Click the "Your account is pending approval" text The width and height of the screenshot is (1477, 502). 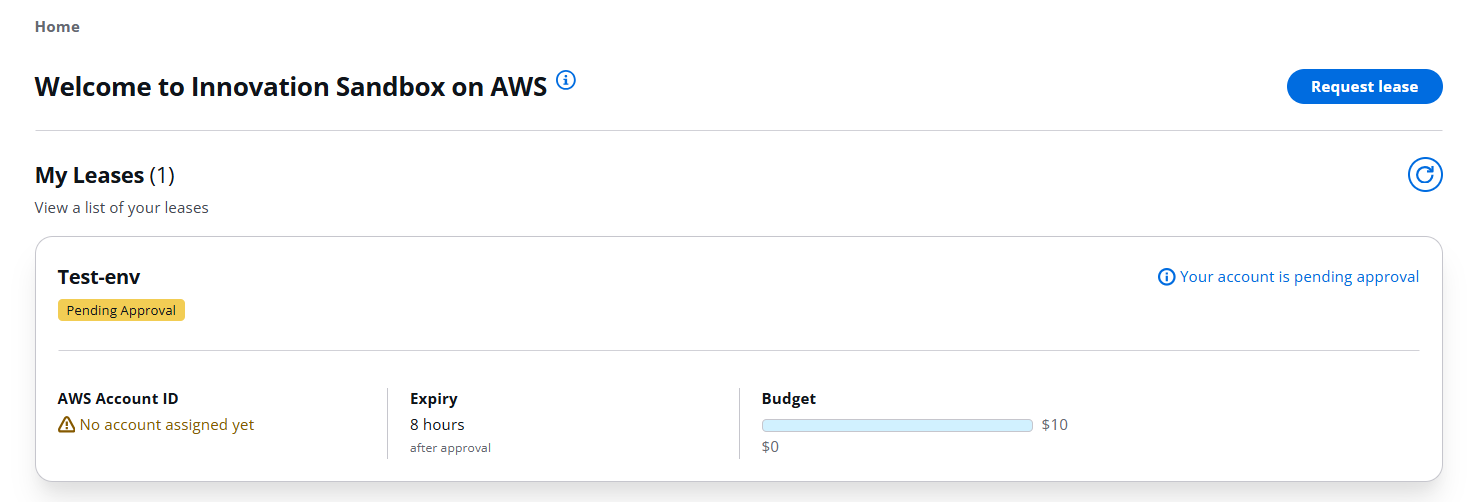(x=1299, y=277)
